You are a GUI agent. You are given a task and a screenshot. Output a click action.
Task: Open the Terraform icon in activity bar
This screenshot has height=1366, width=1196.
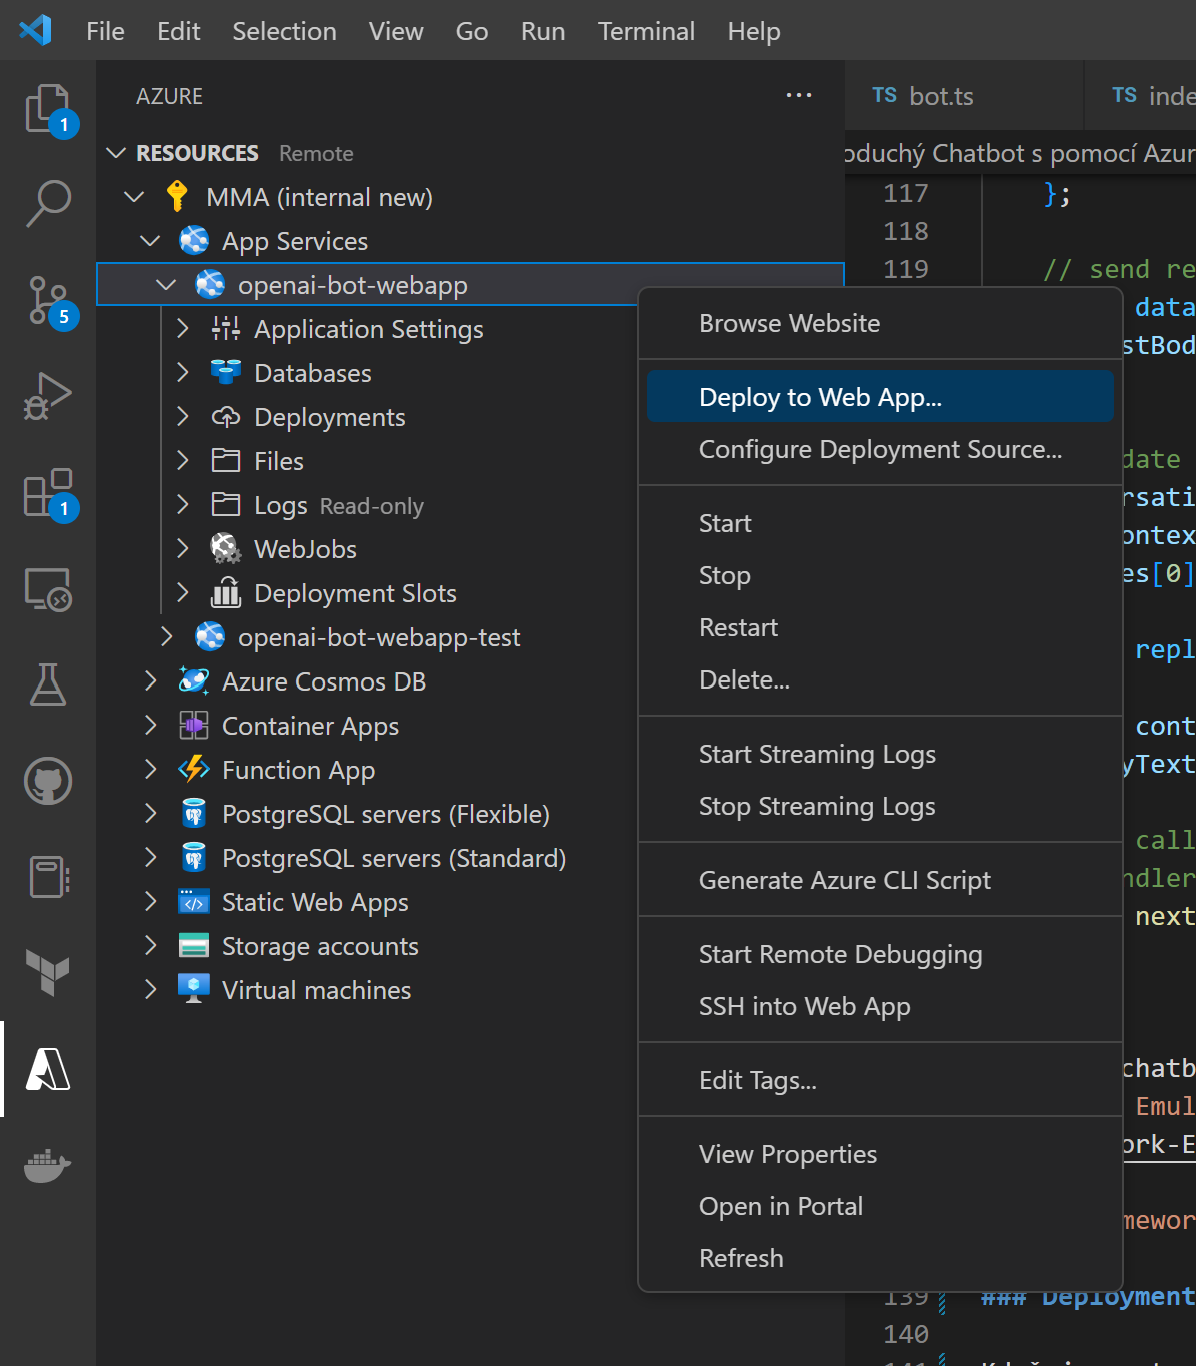click(x=47, y=972)
